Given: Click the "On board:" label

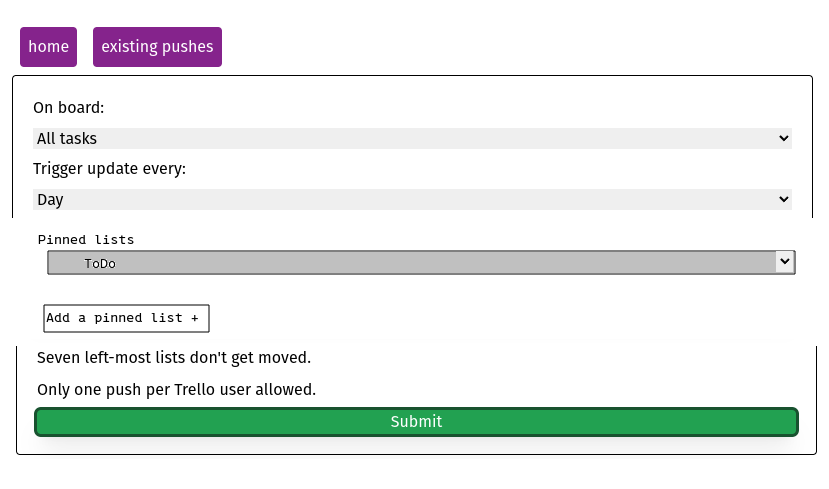Looking at the screenshot, I should tap(69, 108).
